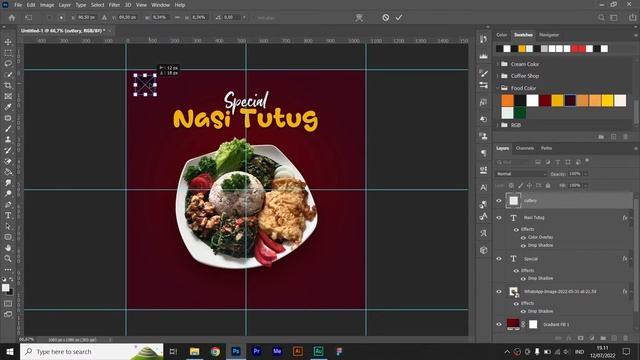Select the Eraser tool

click(x=8, y=161)
